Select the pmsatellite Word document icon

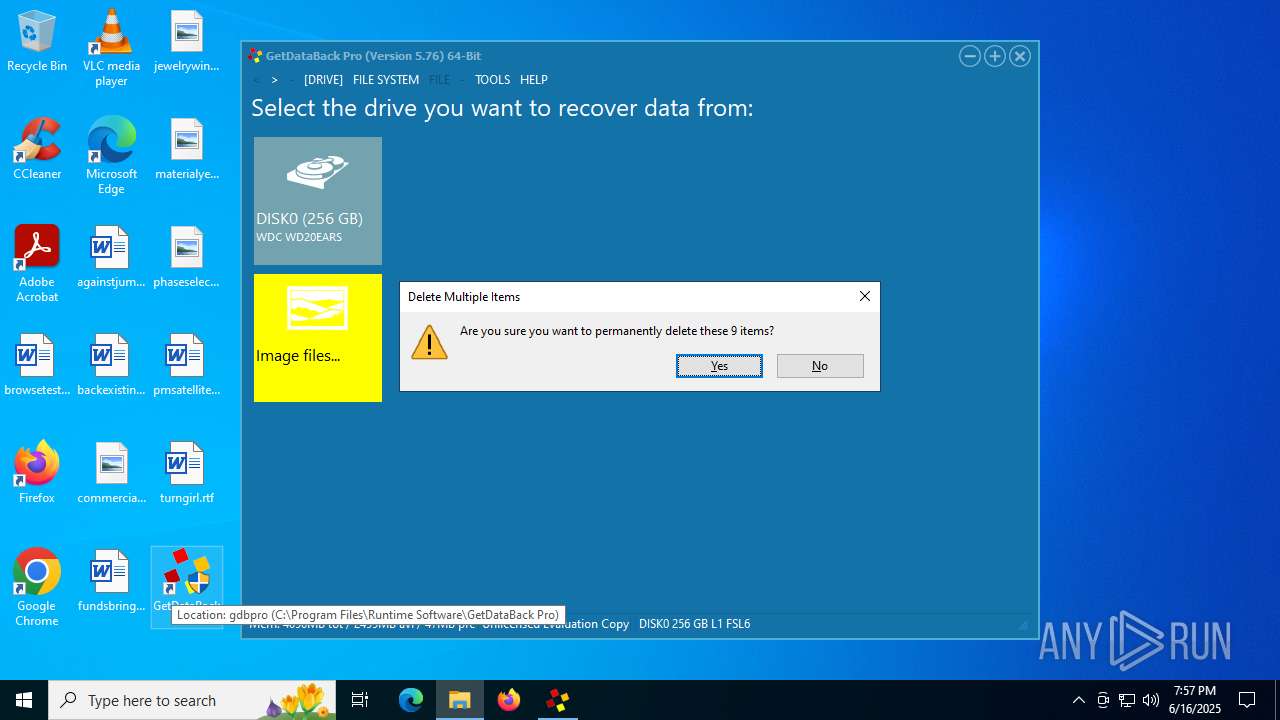click(x=187, y=366)
